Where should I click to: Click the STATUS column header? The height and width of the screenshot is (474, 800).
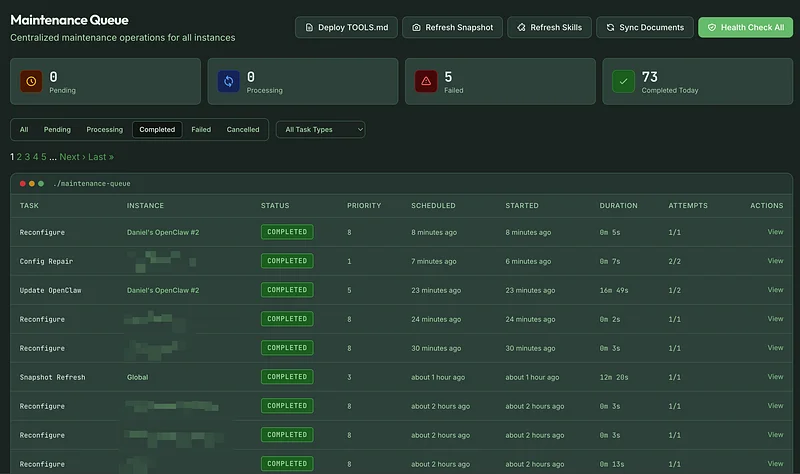point(275,206)
